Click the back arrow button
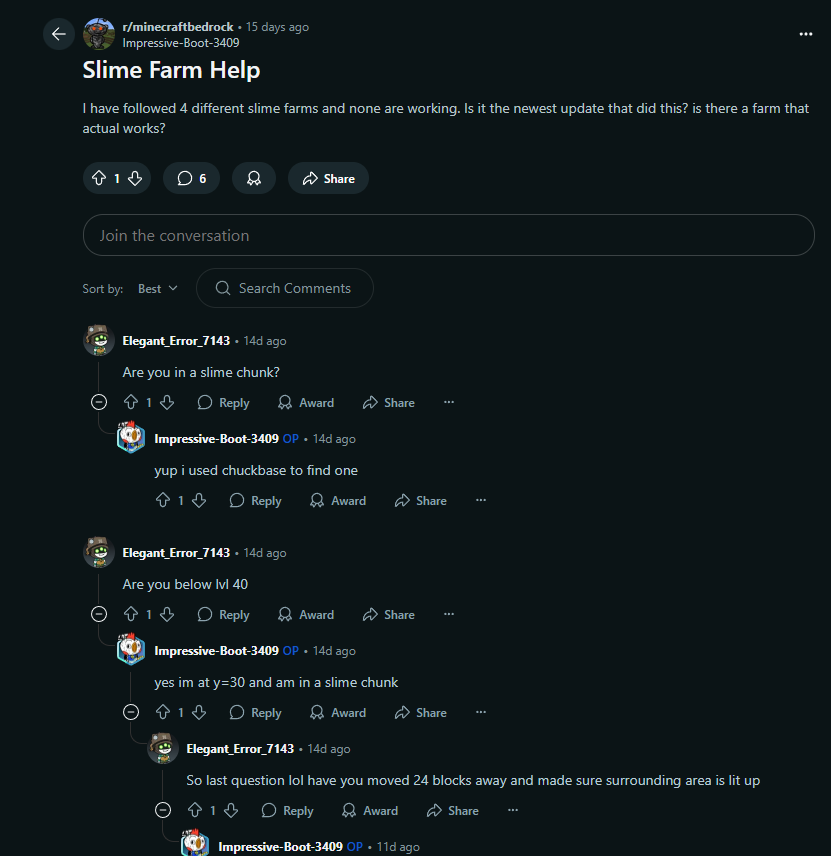Image resolution: width=831 pixels, height=856 pixels. point(59,34)
